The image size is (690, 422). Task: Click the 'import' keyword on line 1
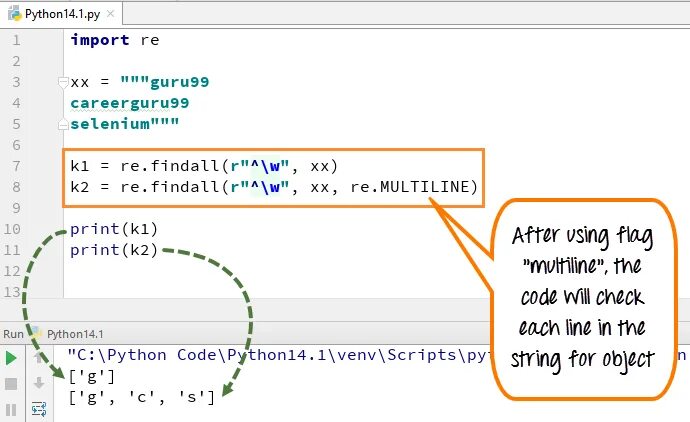[100, 40]
